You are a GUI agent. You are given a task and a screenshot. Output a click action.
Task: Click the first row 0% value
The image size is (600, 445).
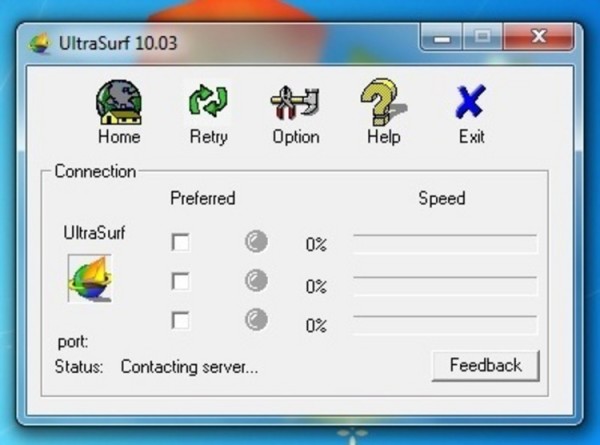pyautogui.click(x=316, y=245)
